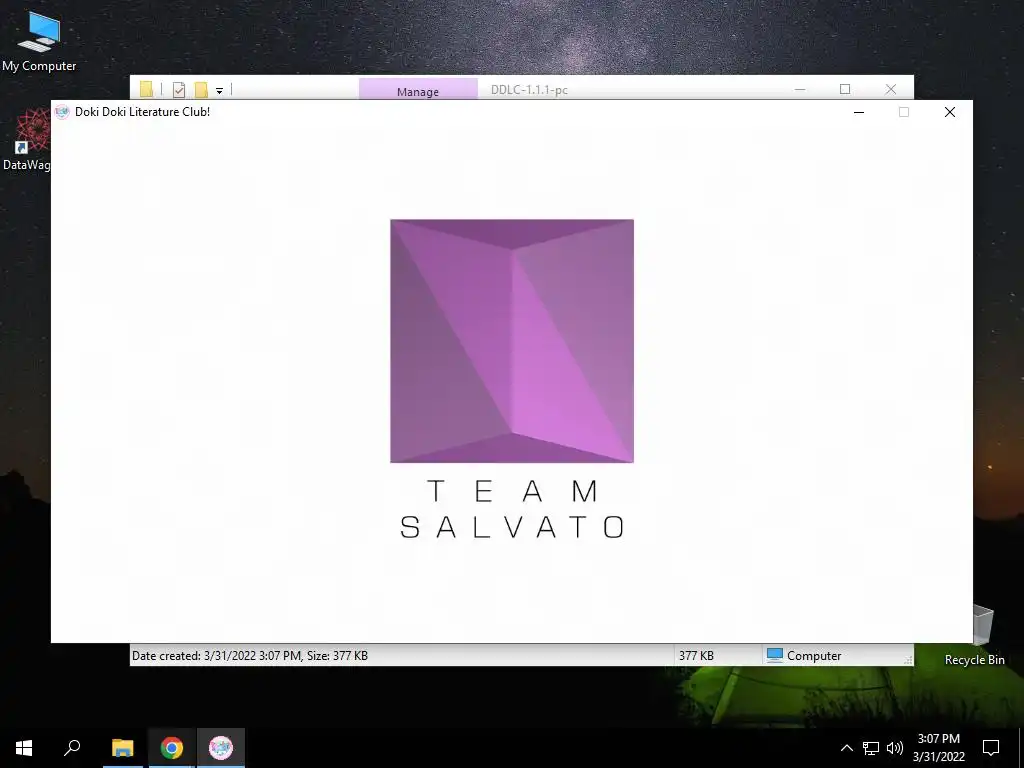
Task: Open network status tray icon
Action: tap(871, 748)
